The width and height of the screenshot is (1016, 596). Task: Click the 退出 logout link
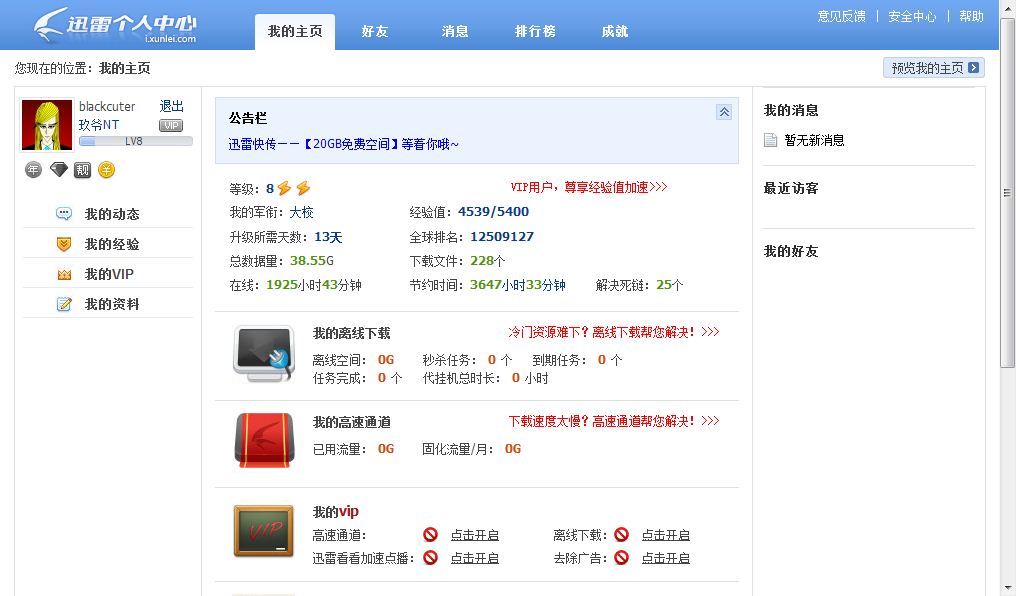(172, 106)
